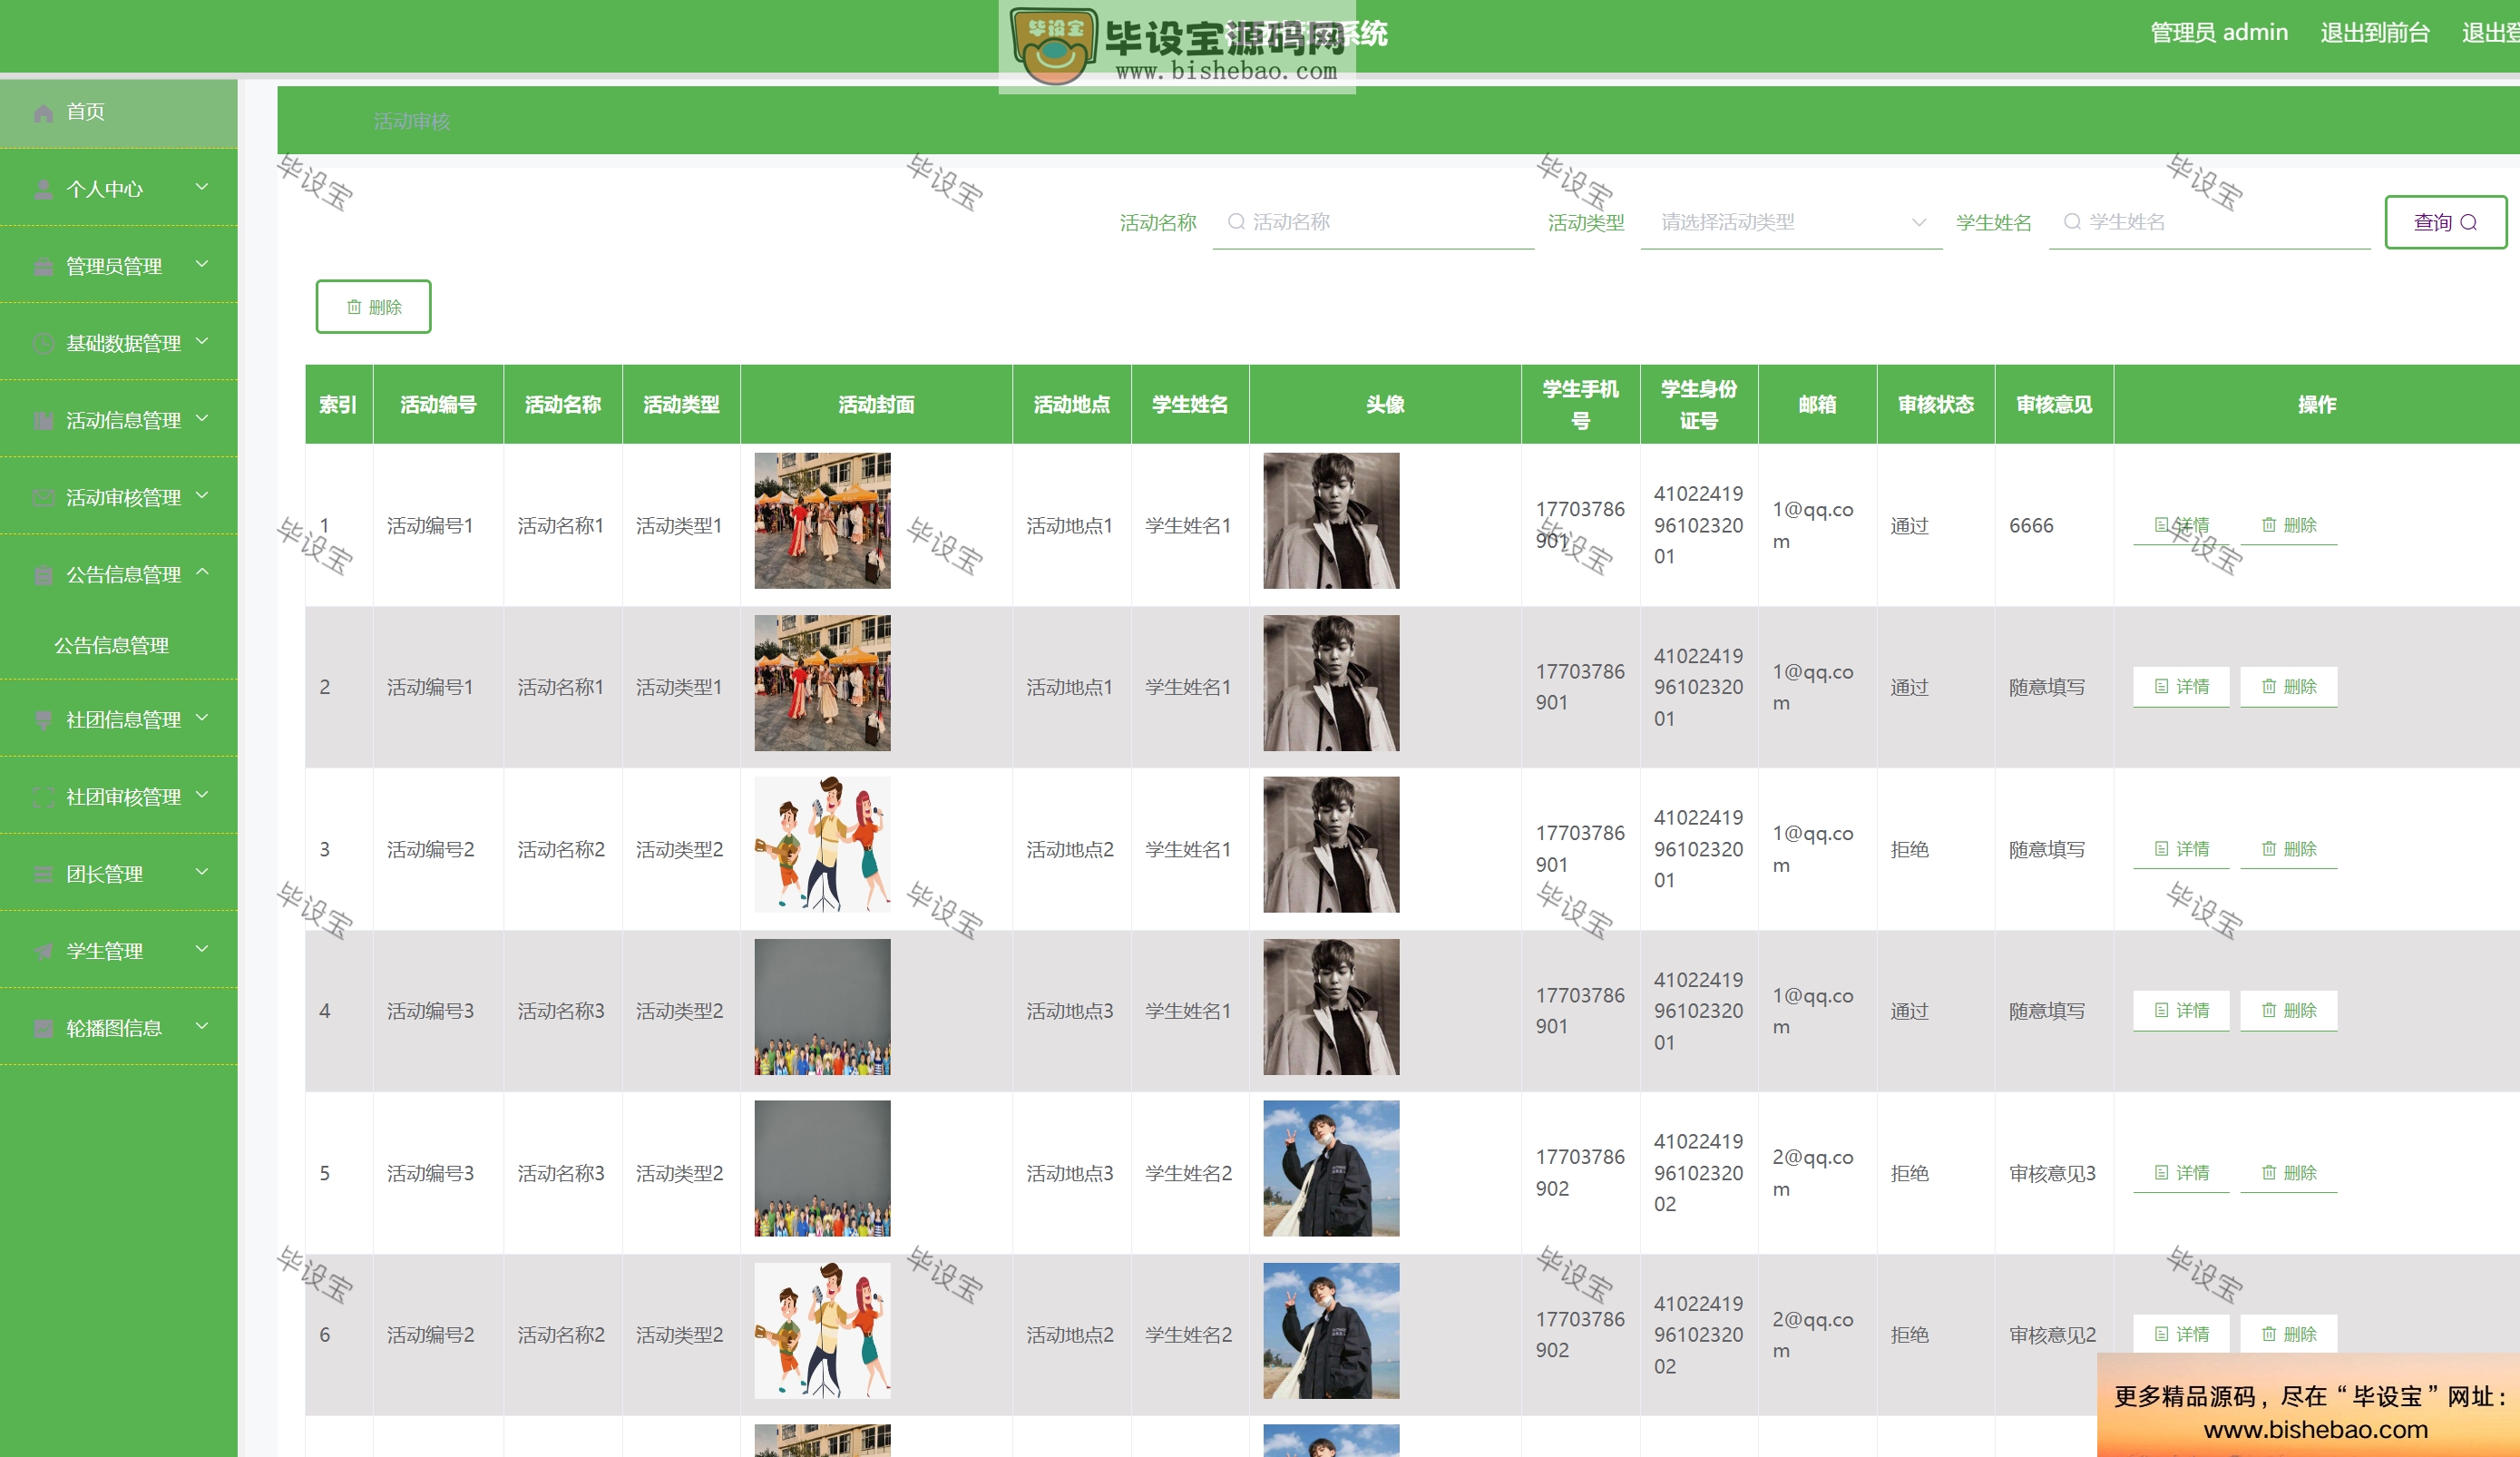
Task: Delete row 5 with 删除
Action: [x=2289, y=1173]
